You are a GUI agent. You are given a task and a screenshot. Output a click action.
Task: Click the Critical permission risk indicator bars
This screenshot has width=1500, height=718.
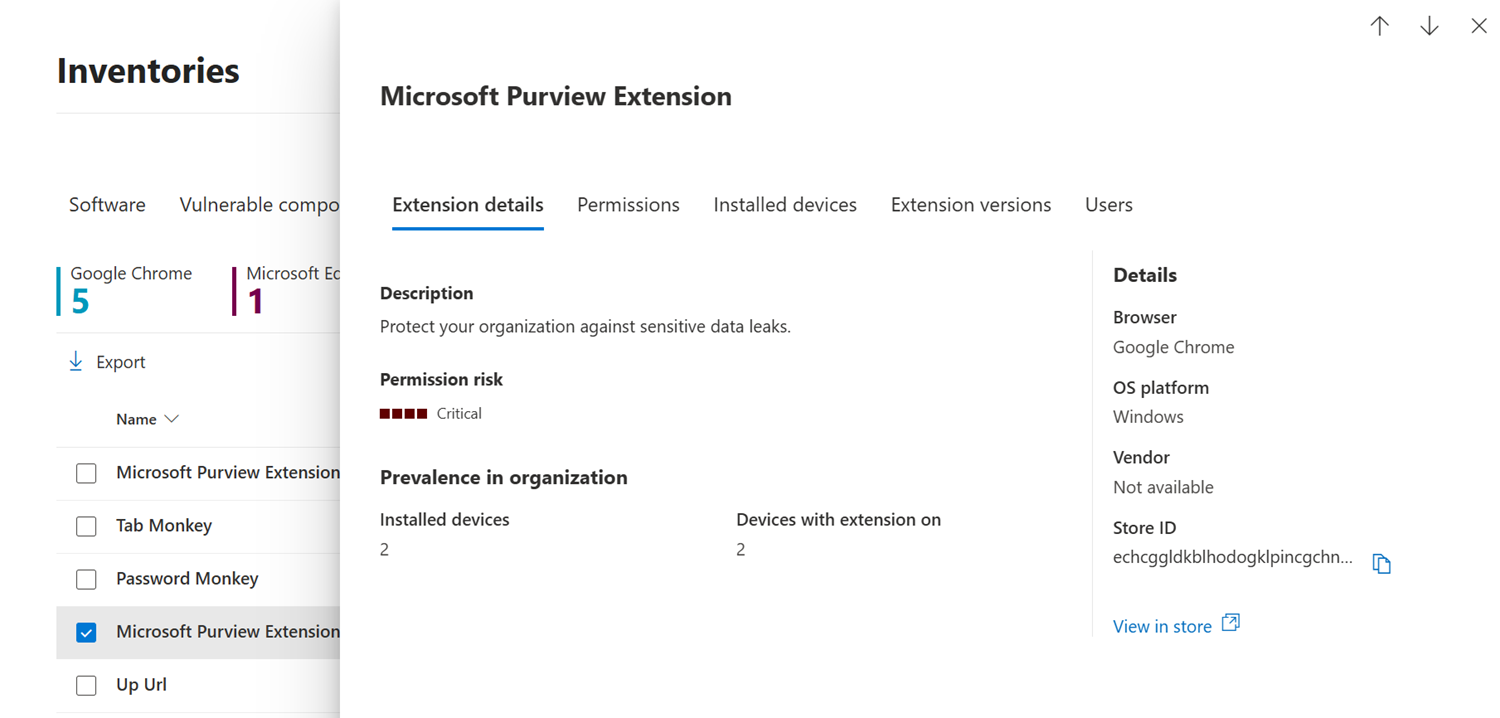[x=403, y=413]
